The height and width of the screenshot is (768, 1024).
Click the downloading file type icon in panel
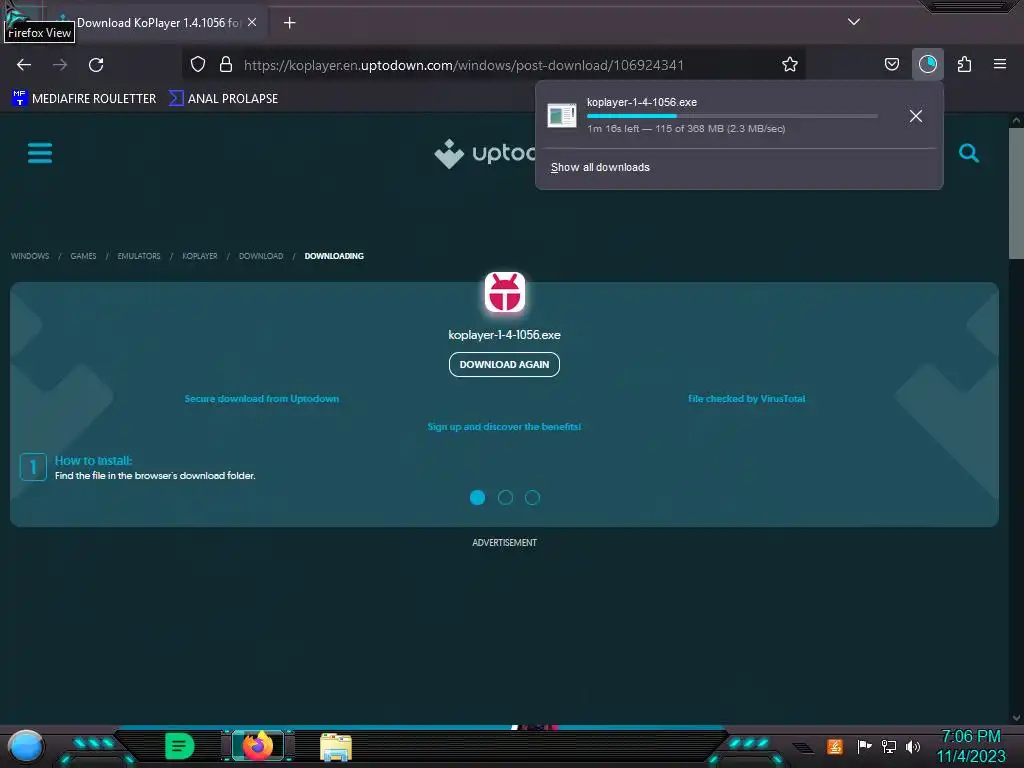click(562, 116)
